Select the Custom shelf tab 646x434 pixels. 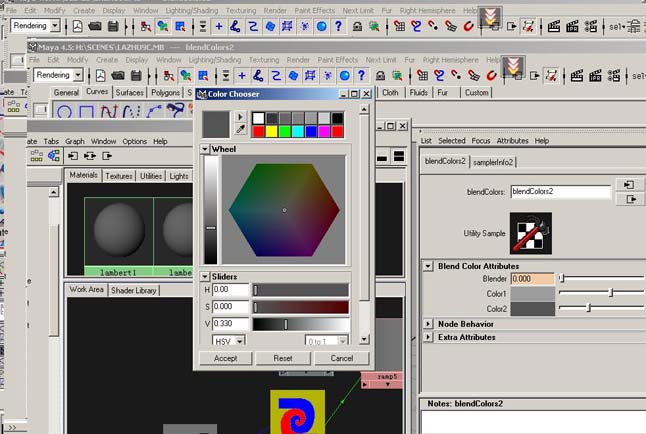tap(476, 93)
